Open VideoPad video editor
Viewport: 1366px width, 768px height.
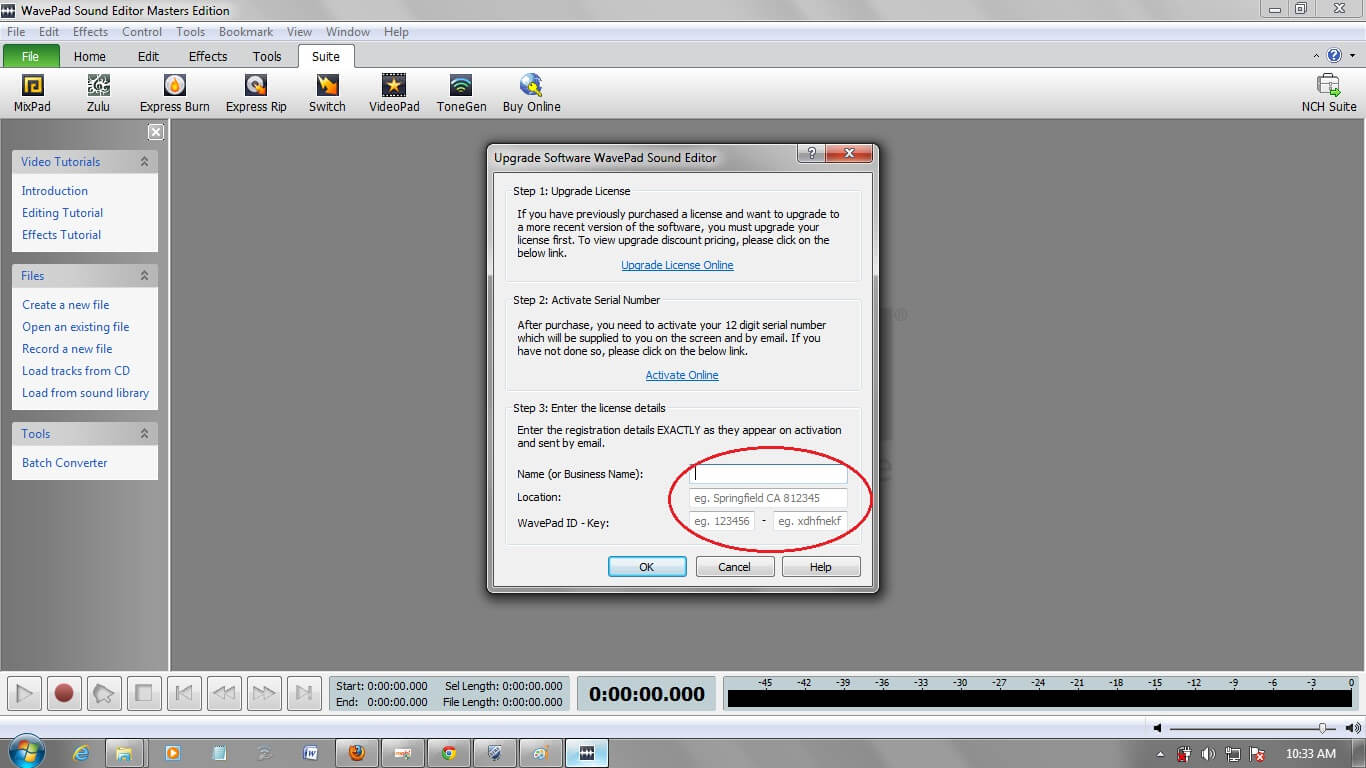click(x=394, y=93)
